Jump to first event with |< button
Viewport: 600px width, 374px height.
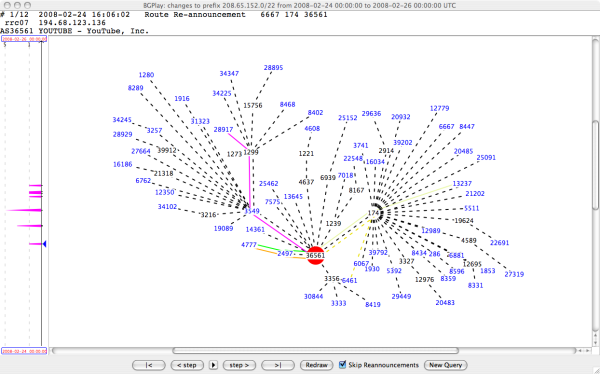(149, 365)
